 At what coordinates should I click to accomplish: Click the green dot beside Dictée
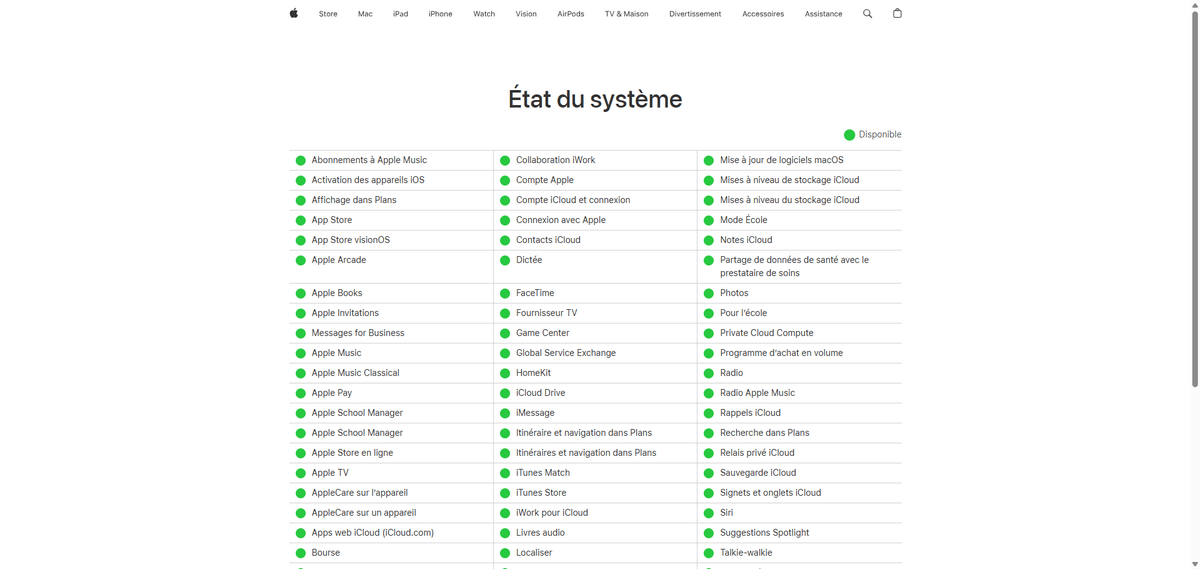(x=505, y=261)
